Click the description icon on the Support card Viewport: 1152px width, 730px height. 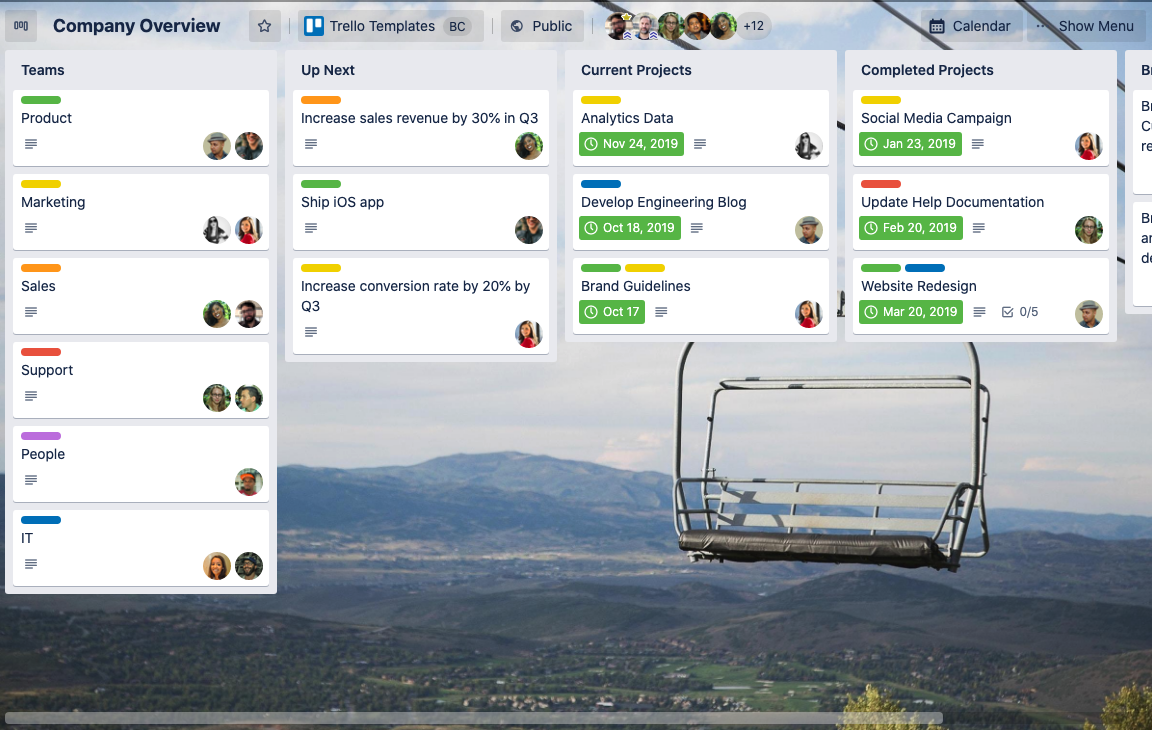pos(30,396)
